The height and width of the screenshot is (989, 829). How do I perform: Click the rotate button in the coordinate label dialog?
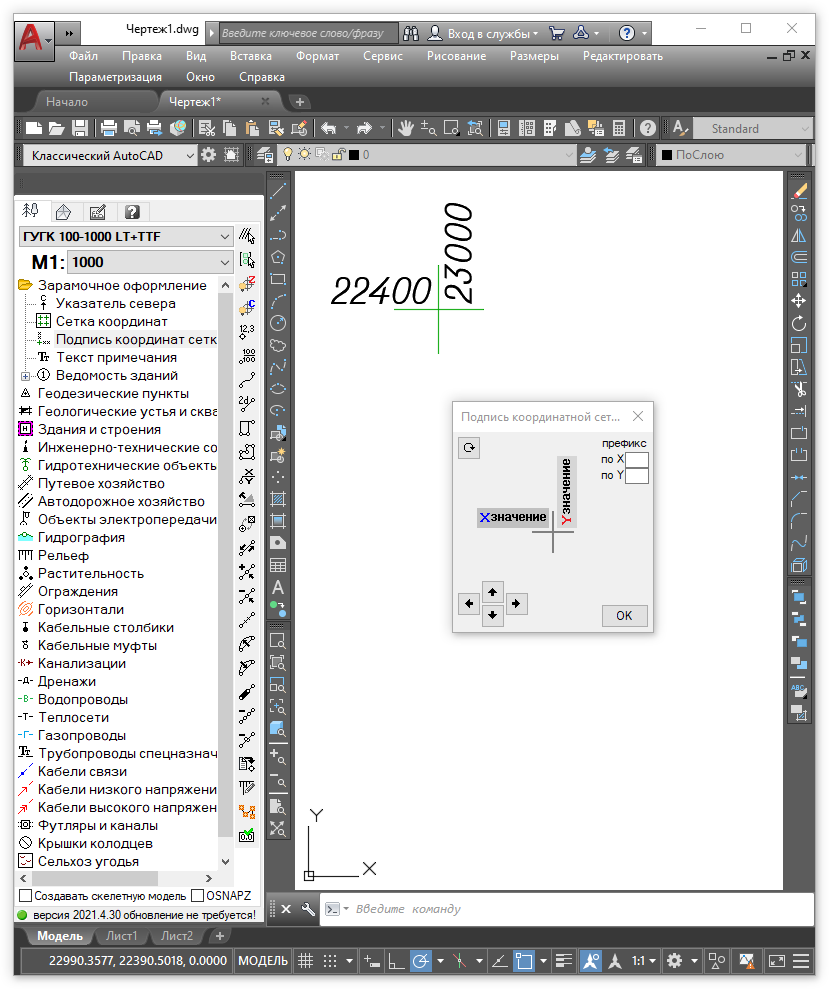(469, 449)
